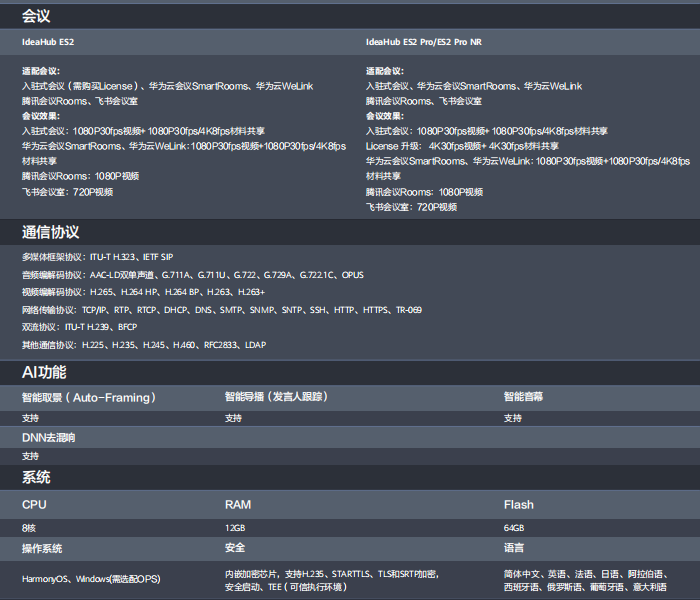Click the 智能音幕 label

point(523,397)
